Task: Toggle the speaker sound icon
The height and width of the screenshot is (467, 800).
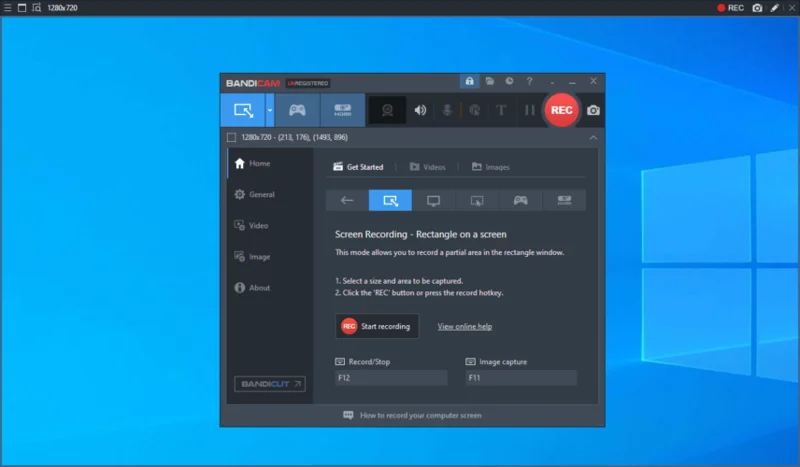Action: (x=420, y=110)
